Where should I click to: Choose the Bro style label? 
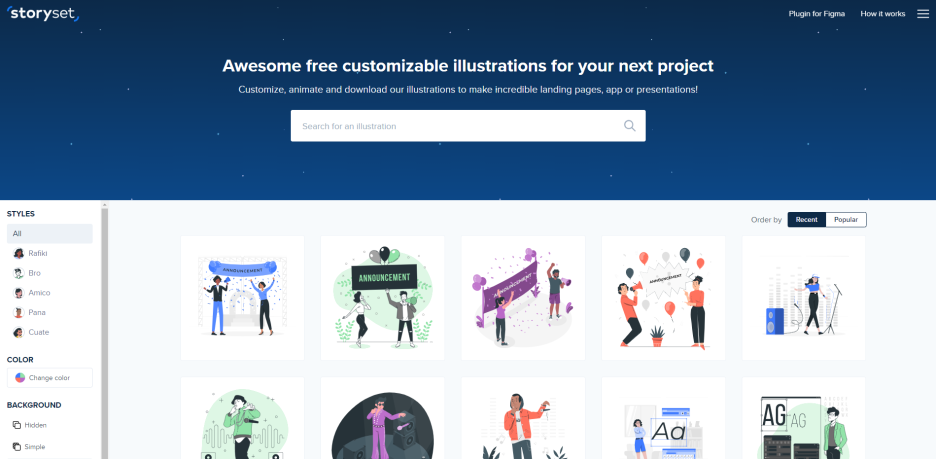point(35,273)
